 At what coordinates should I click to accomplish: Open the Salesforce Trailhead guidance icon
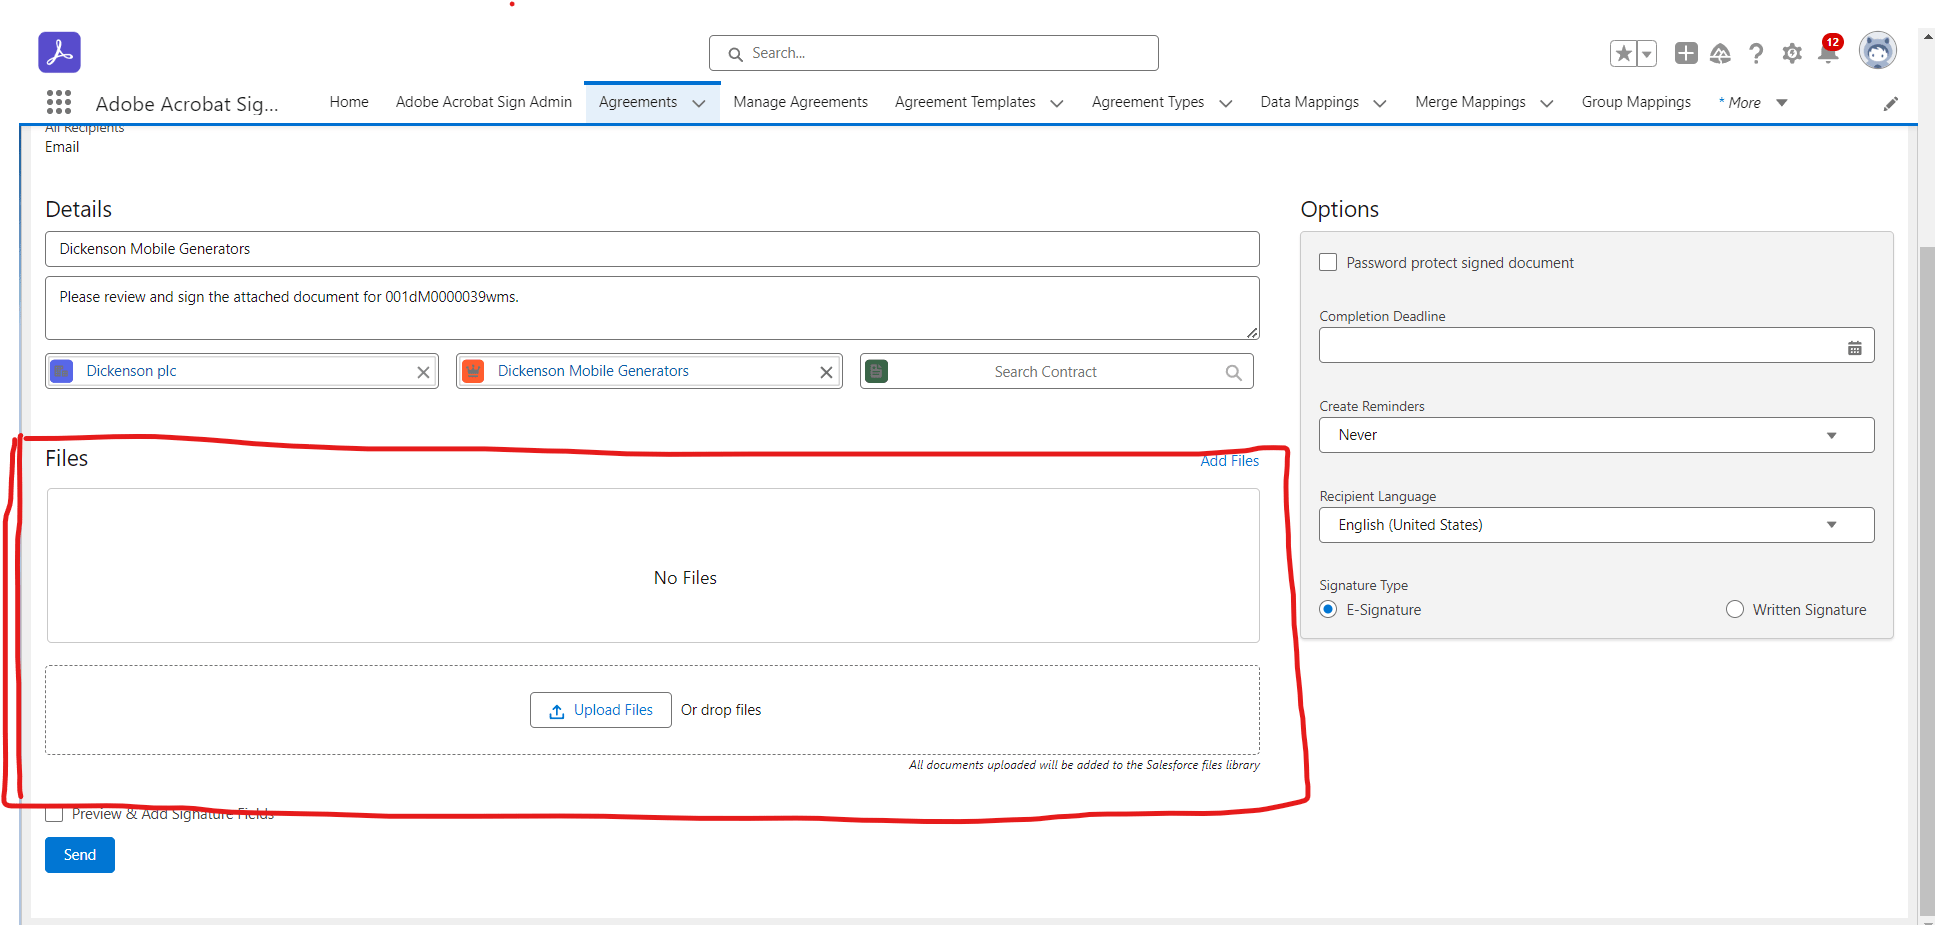(1721, 53)
